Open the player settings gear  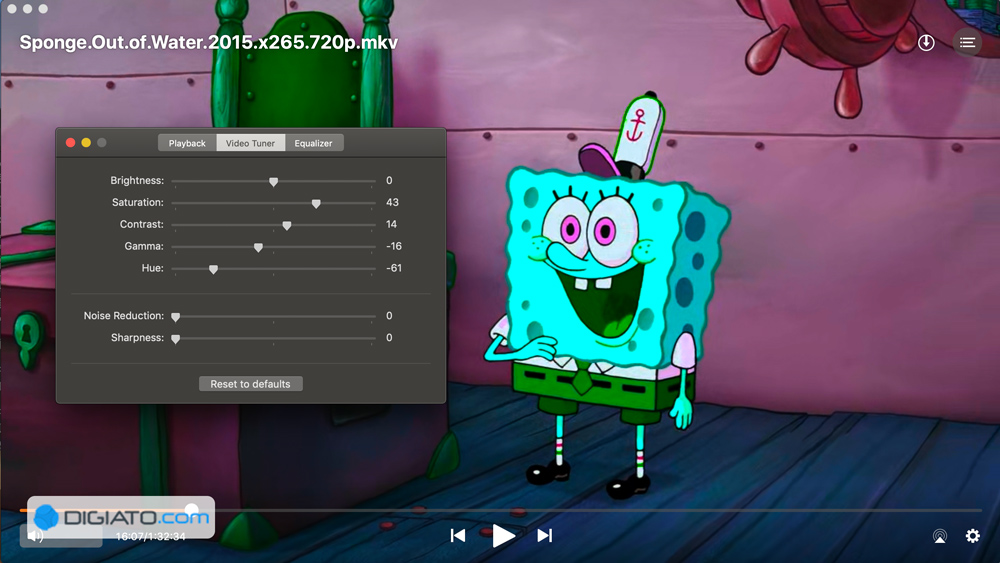pyautogui.click(x=973, y=536)
